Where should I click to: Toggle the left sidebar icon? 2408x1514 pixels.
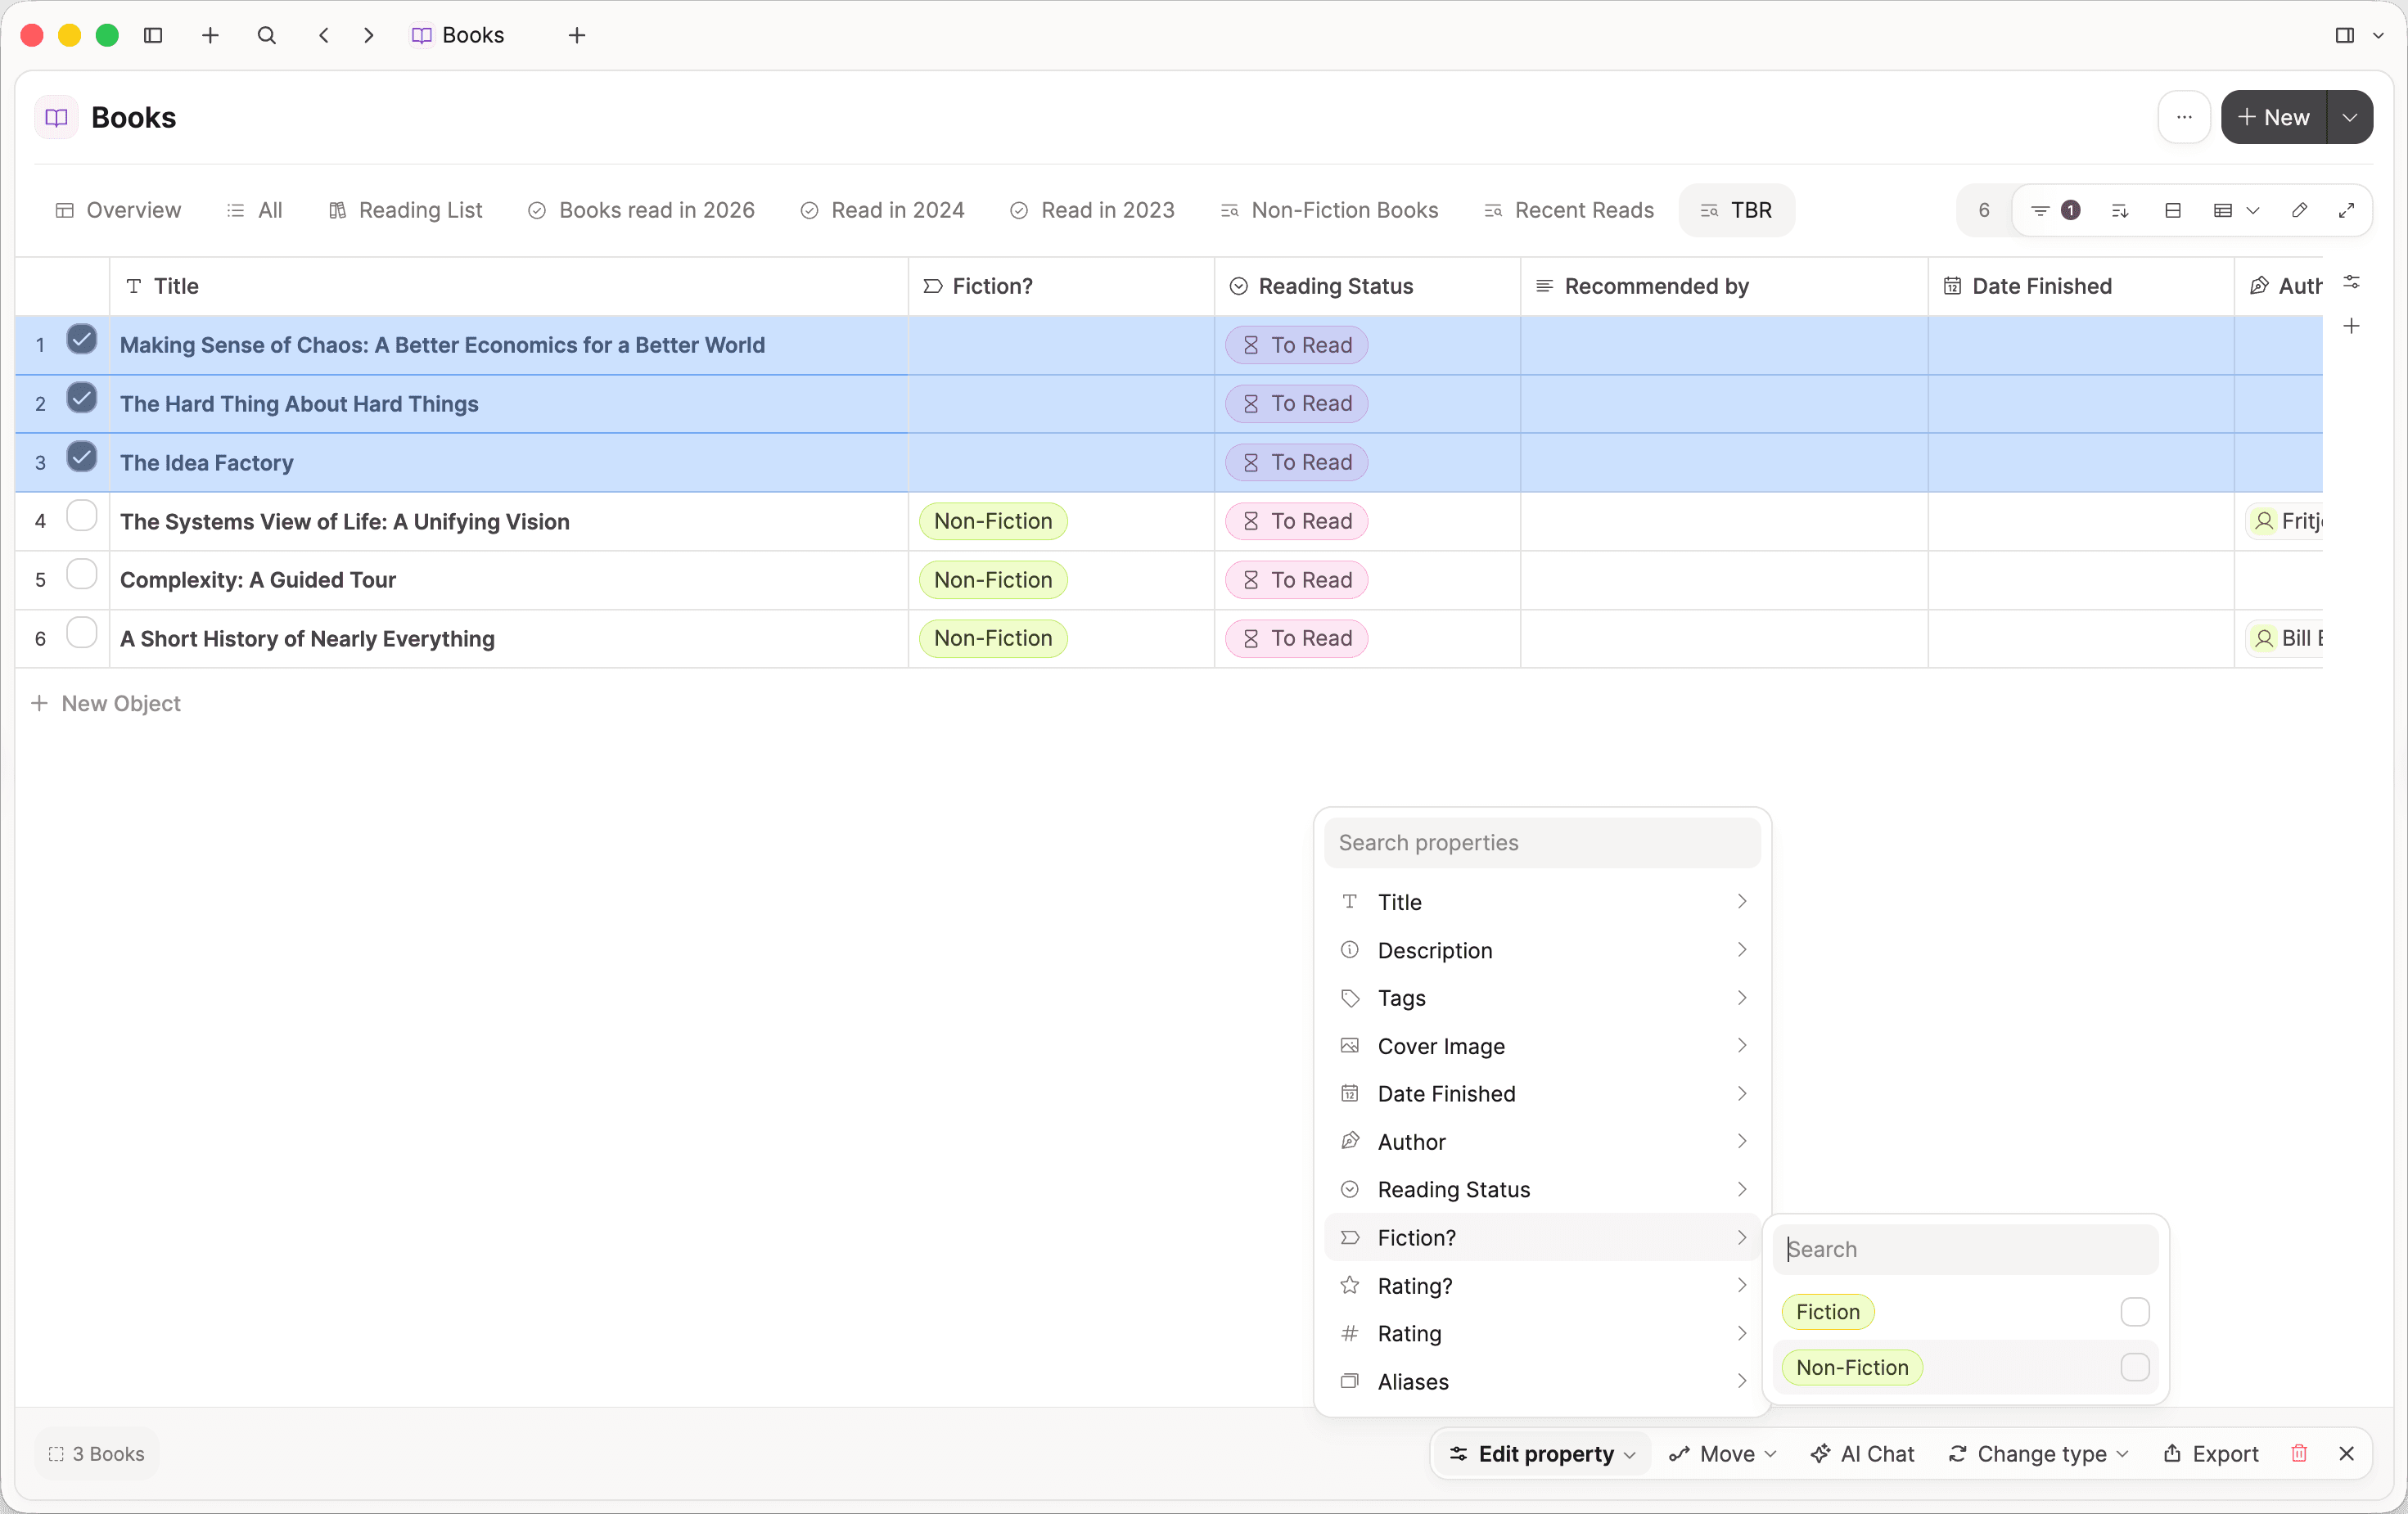pyautogui.click(x=153, y=35)
